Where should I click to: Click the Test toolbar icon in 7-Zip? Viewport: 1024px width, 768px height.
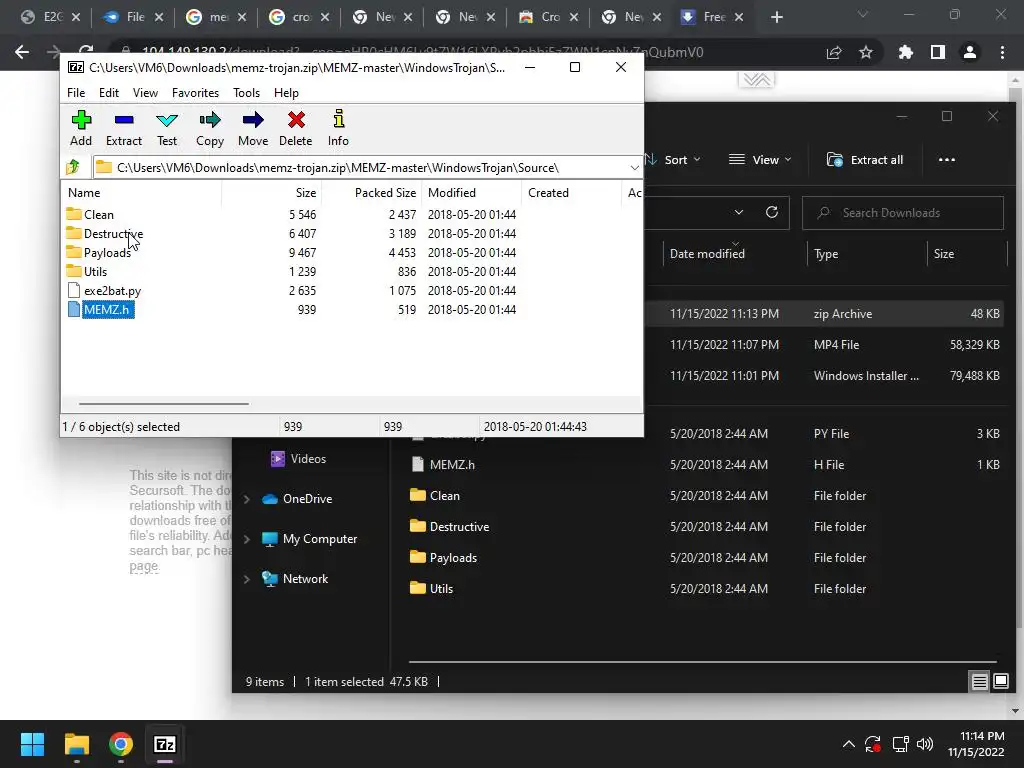167,128
